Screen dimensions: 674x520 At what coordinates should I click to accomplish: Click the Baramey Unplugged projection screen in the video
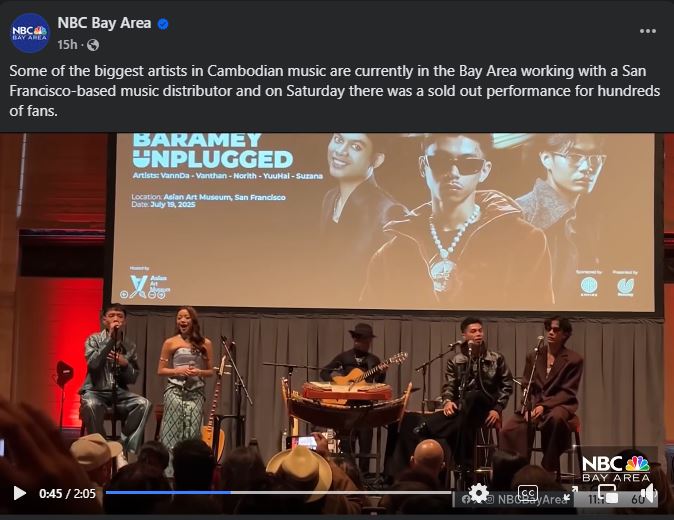[x=383, y=221]
